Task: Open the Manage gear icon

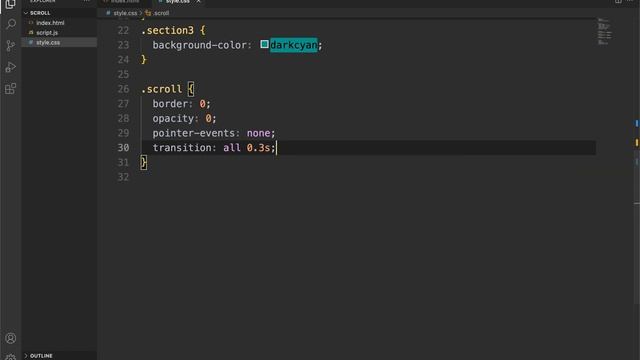Action: [11, 357]
